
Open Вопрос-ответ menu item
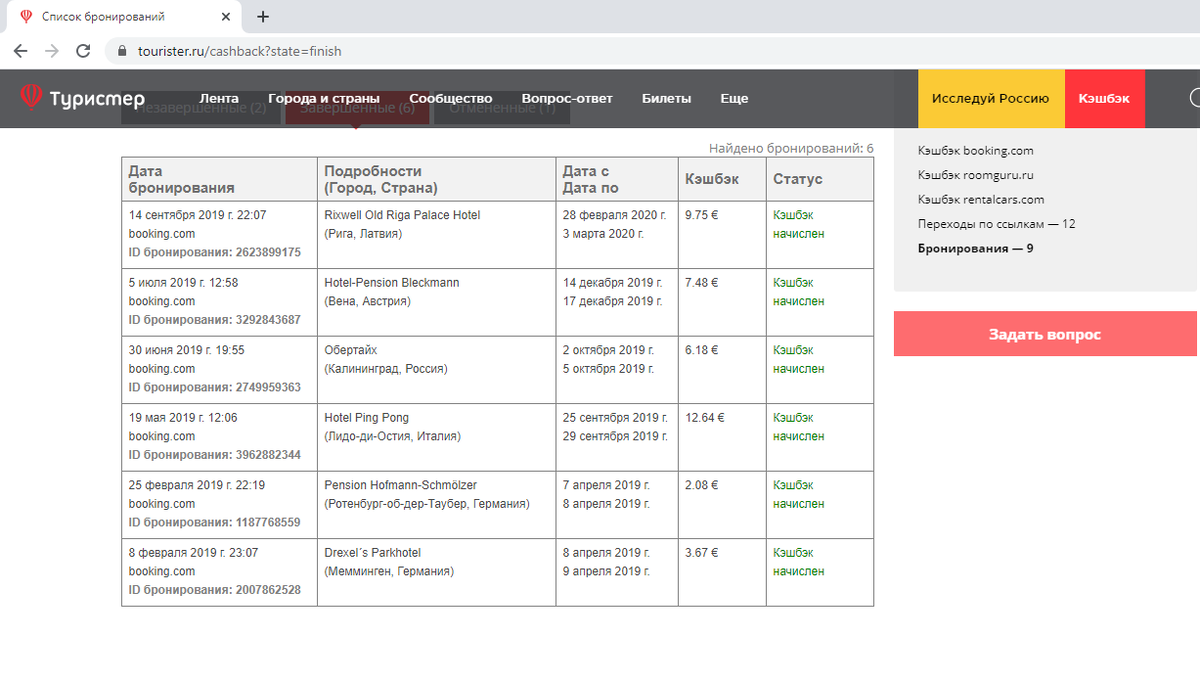click(567, 98)
